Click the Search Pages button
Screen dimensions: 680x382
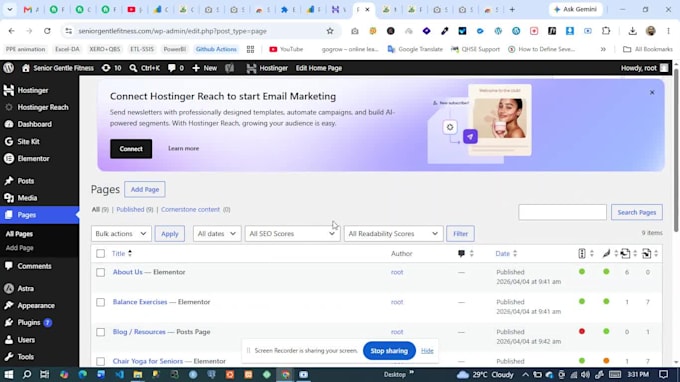[x=637, y=212]
